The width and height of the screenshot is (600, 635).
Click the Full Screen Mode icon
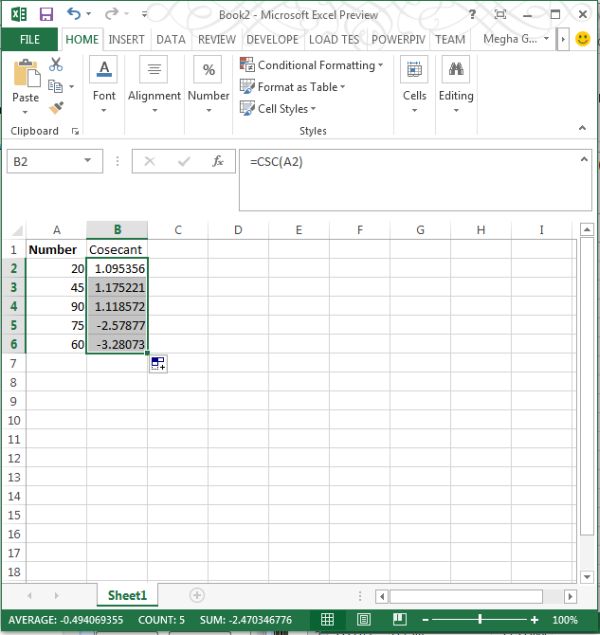click(x=500, y=15)
